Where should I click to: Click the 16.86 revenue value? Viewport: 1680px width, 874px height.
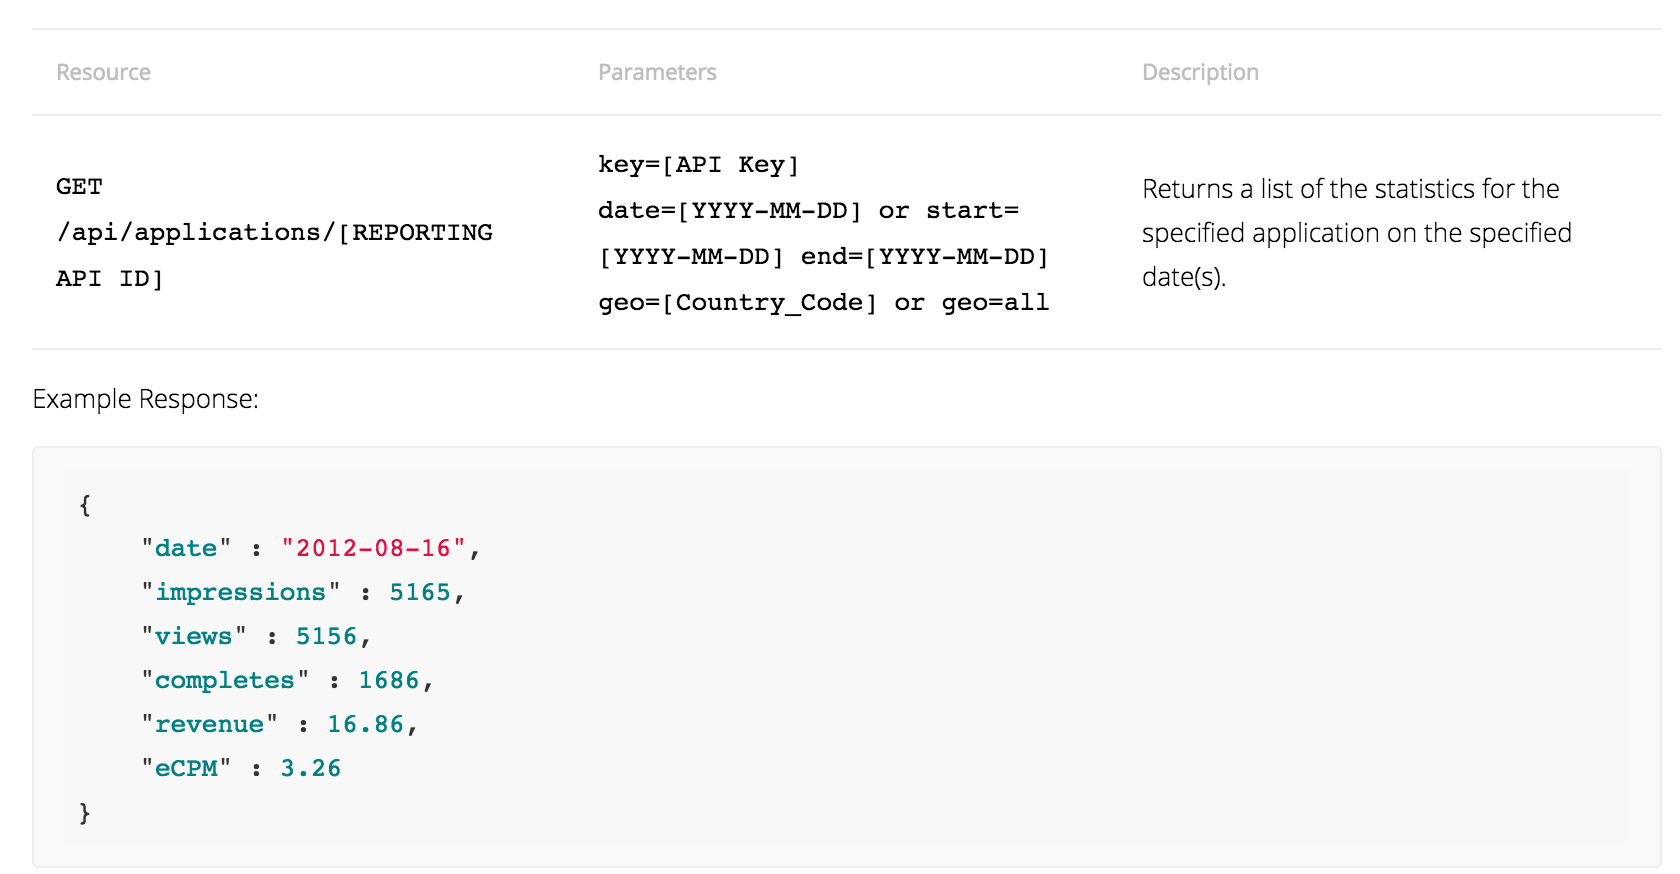(365, 724)
